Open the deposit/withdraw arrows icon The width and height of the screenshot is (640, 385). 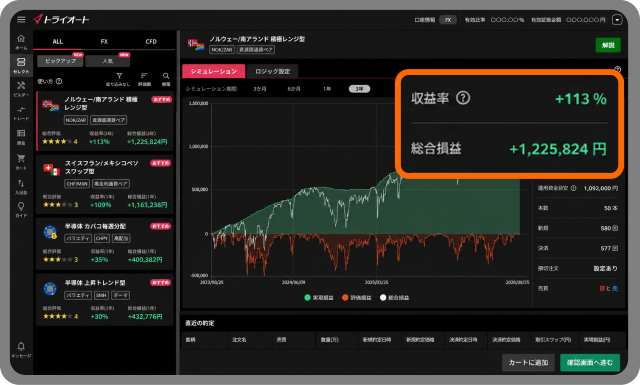point(21,186)
